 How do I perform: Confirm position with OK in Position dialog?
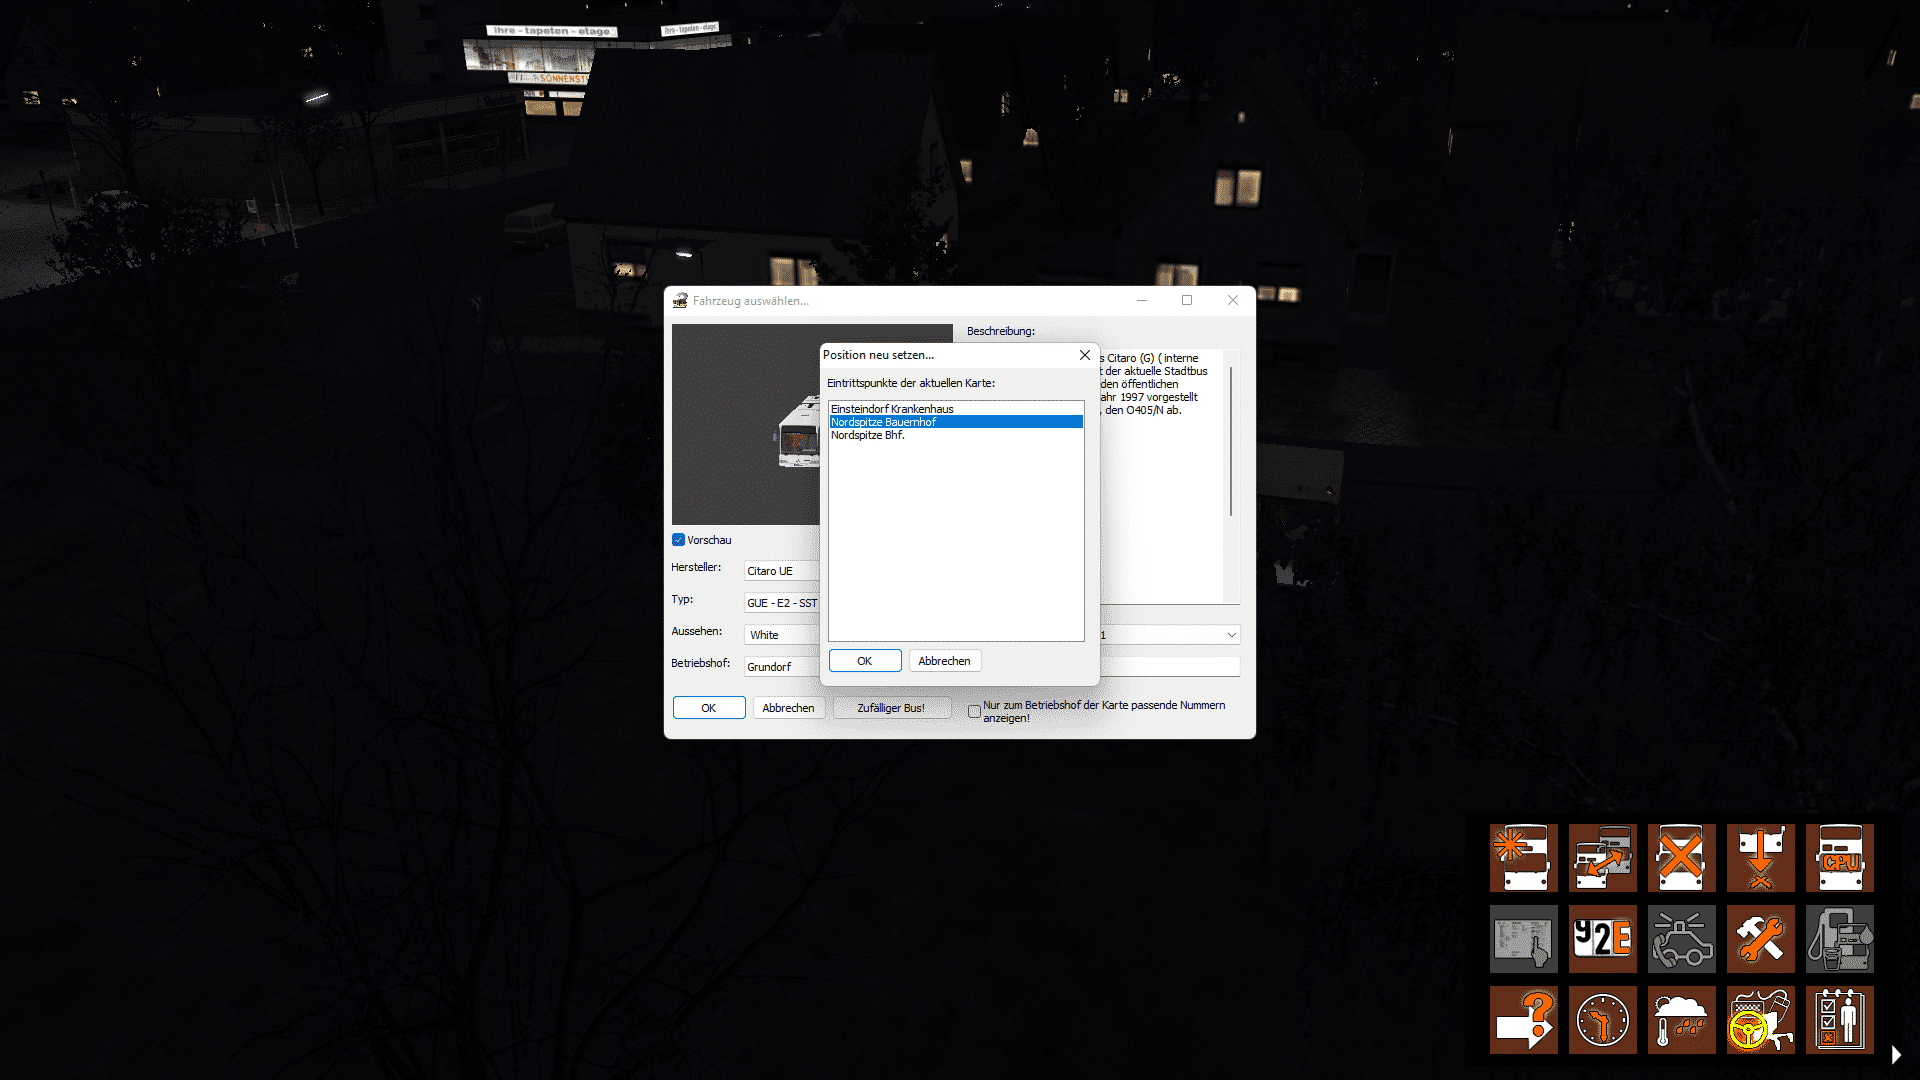pyautogui.click(x=864, y=661)
